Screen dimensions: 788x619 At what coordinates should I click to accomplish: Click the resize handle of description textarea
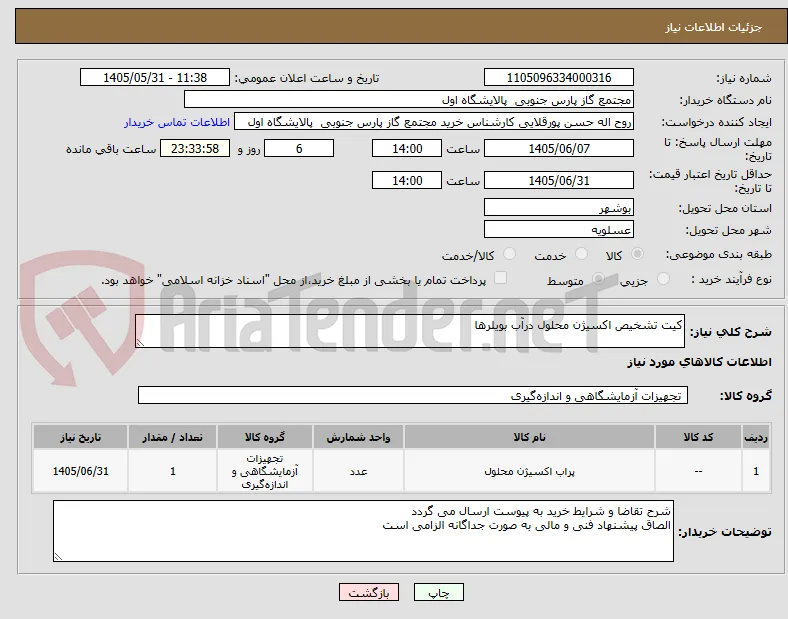(x=140, y=343)
